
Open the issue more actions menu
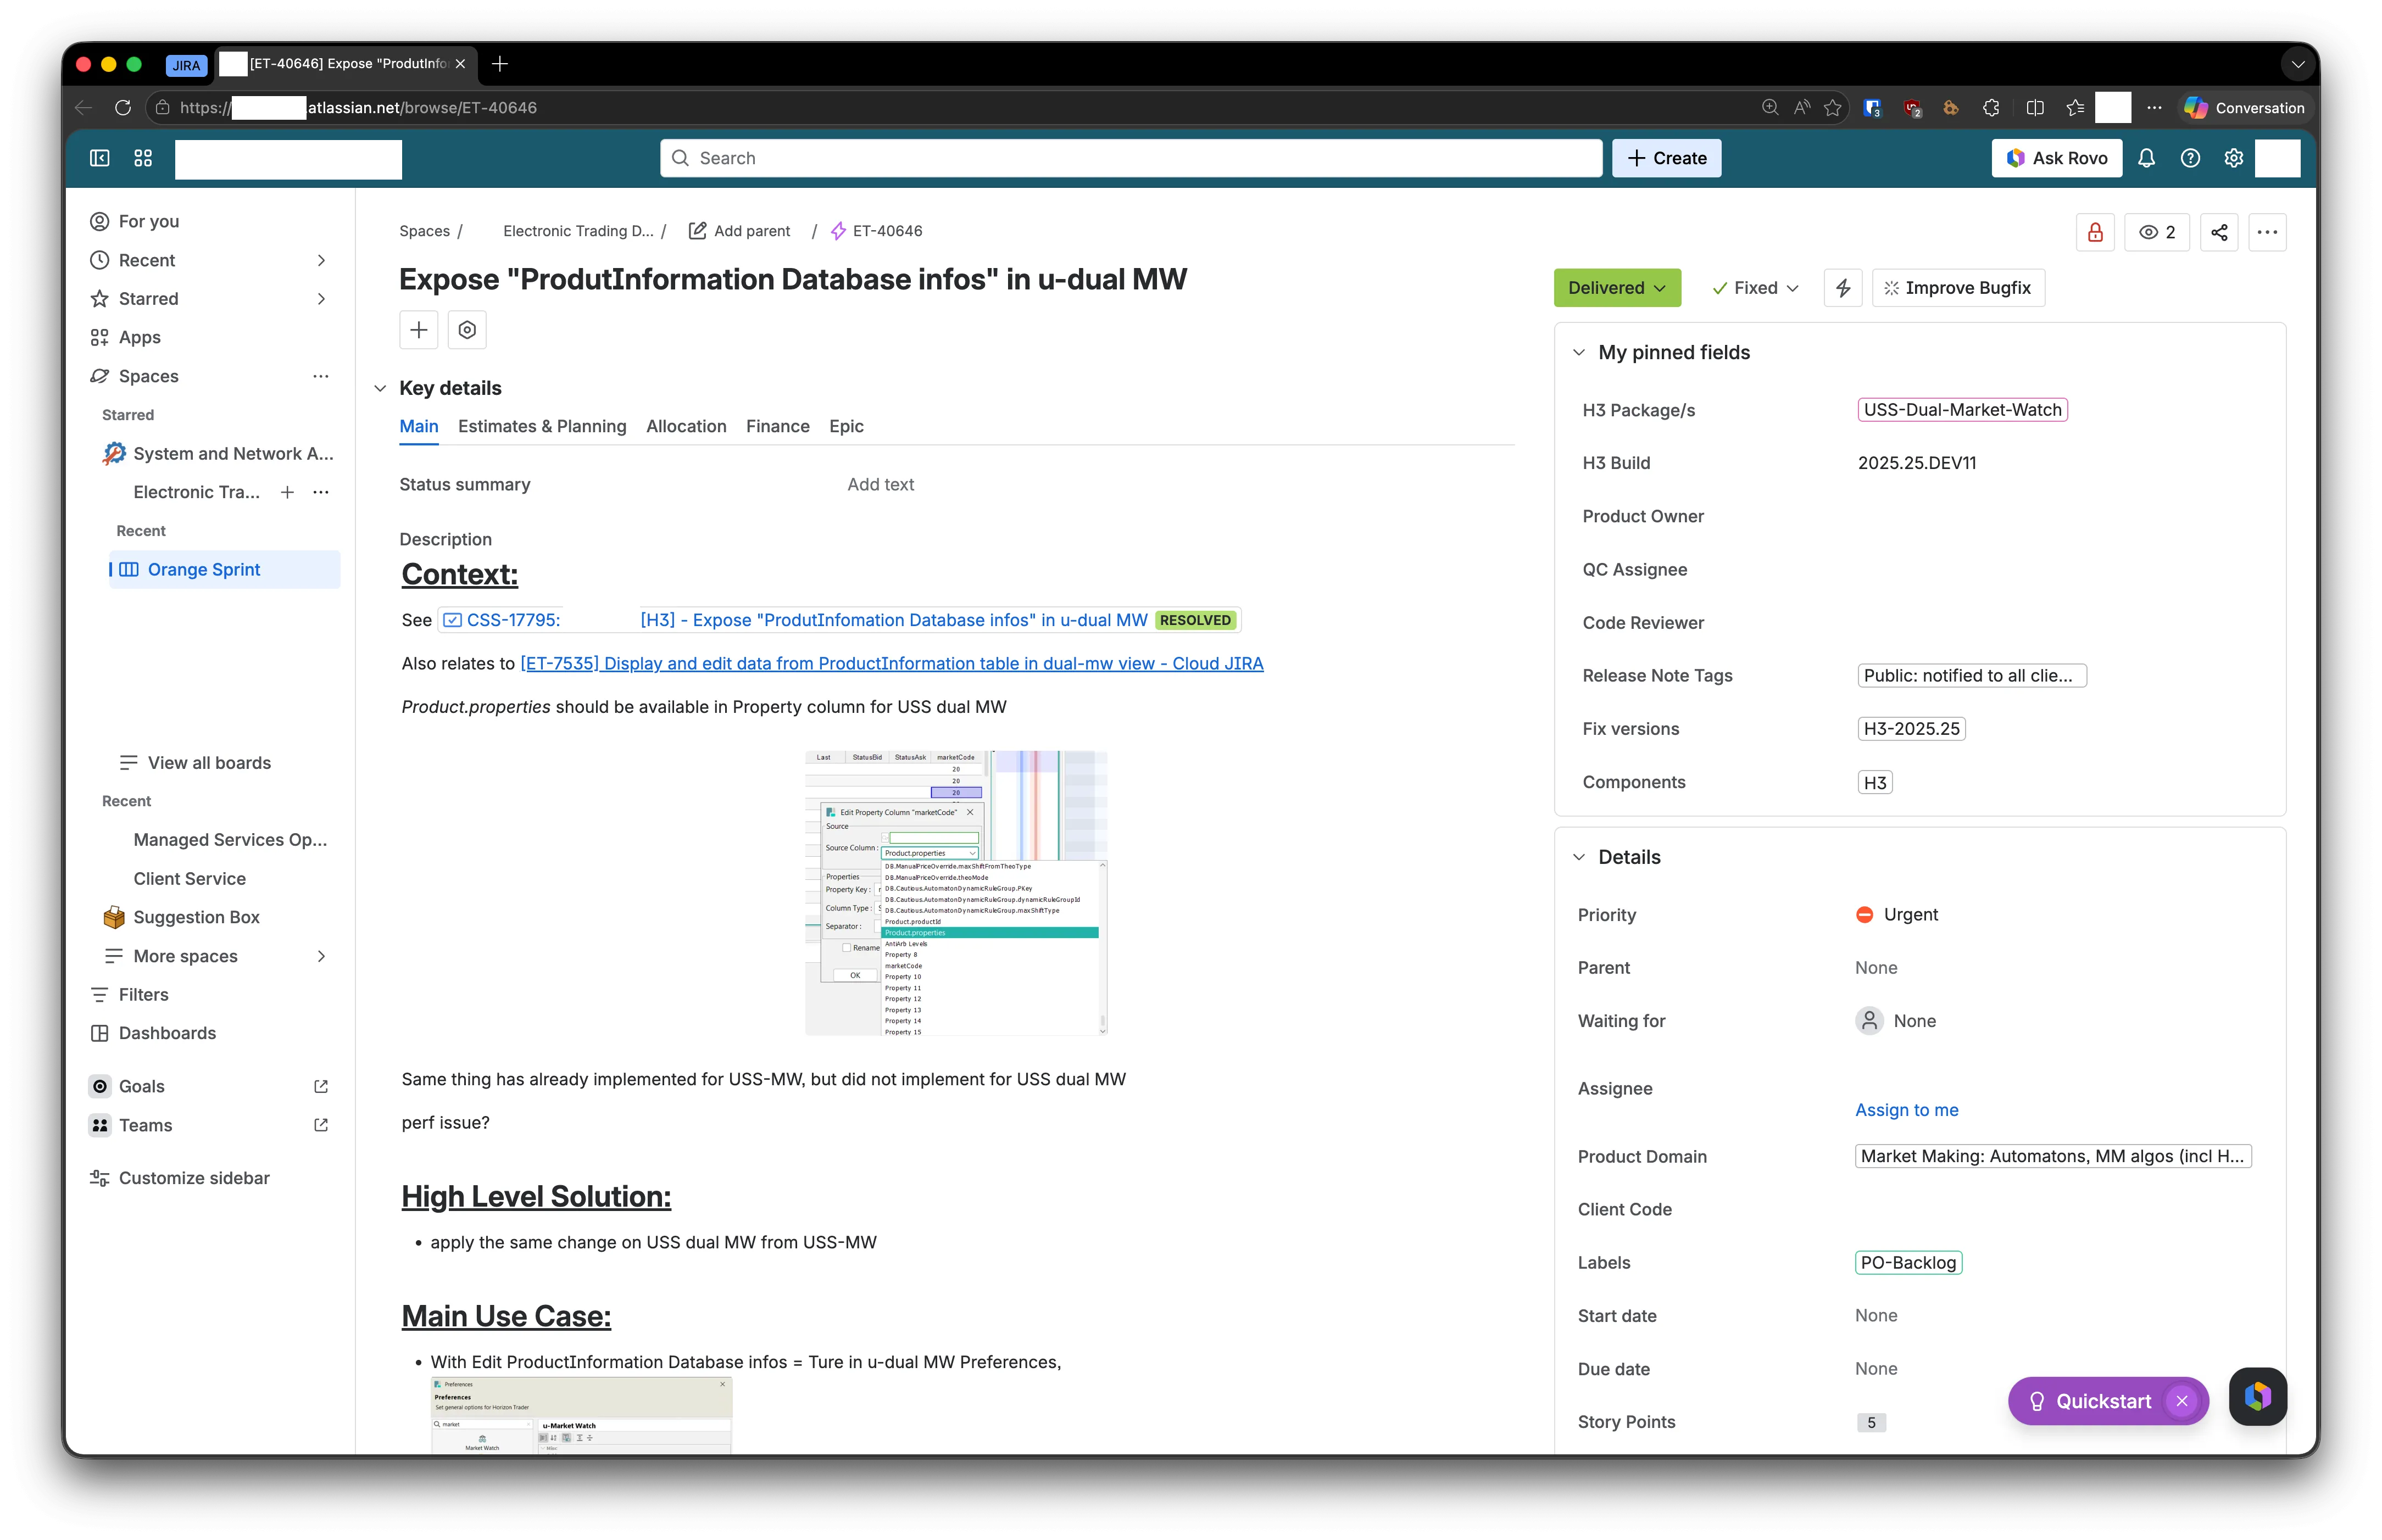2267,232
